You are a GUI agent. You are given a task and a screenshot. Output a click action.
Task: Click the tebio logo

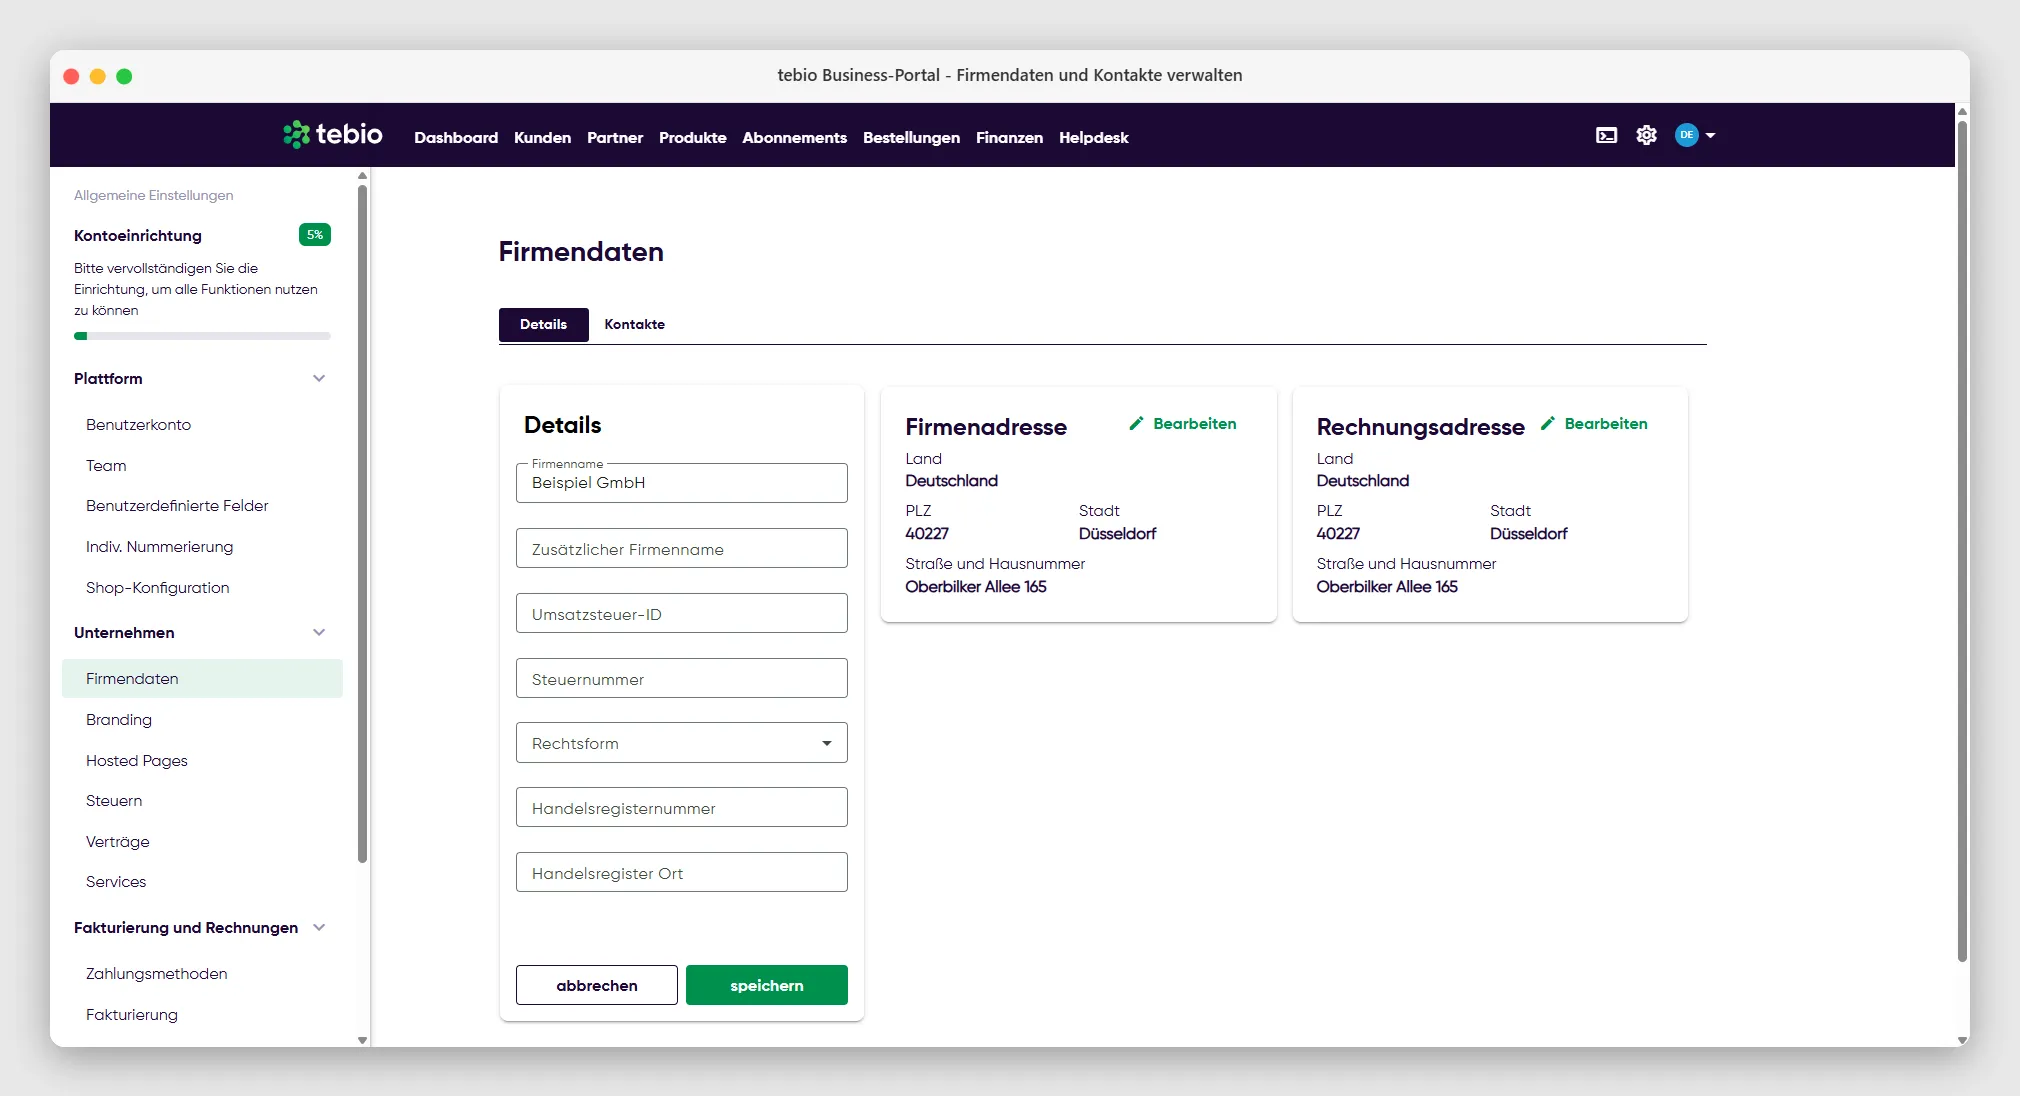(x=333, y=134)
